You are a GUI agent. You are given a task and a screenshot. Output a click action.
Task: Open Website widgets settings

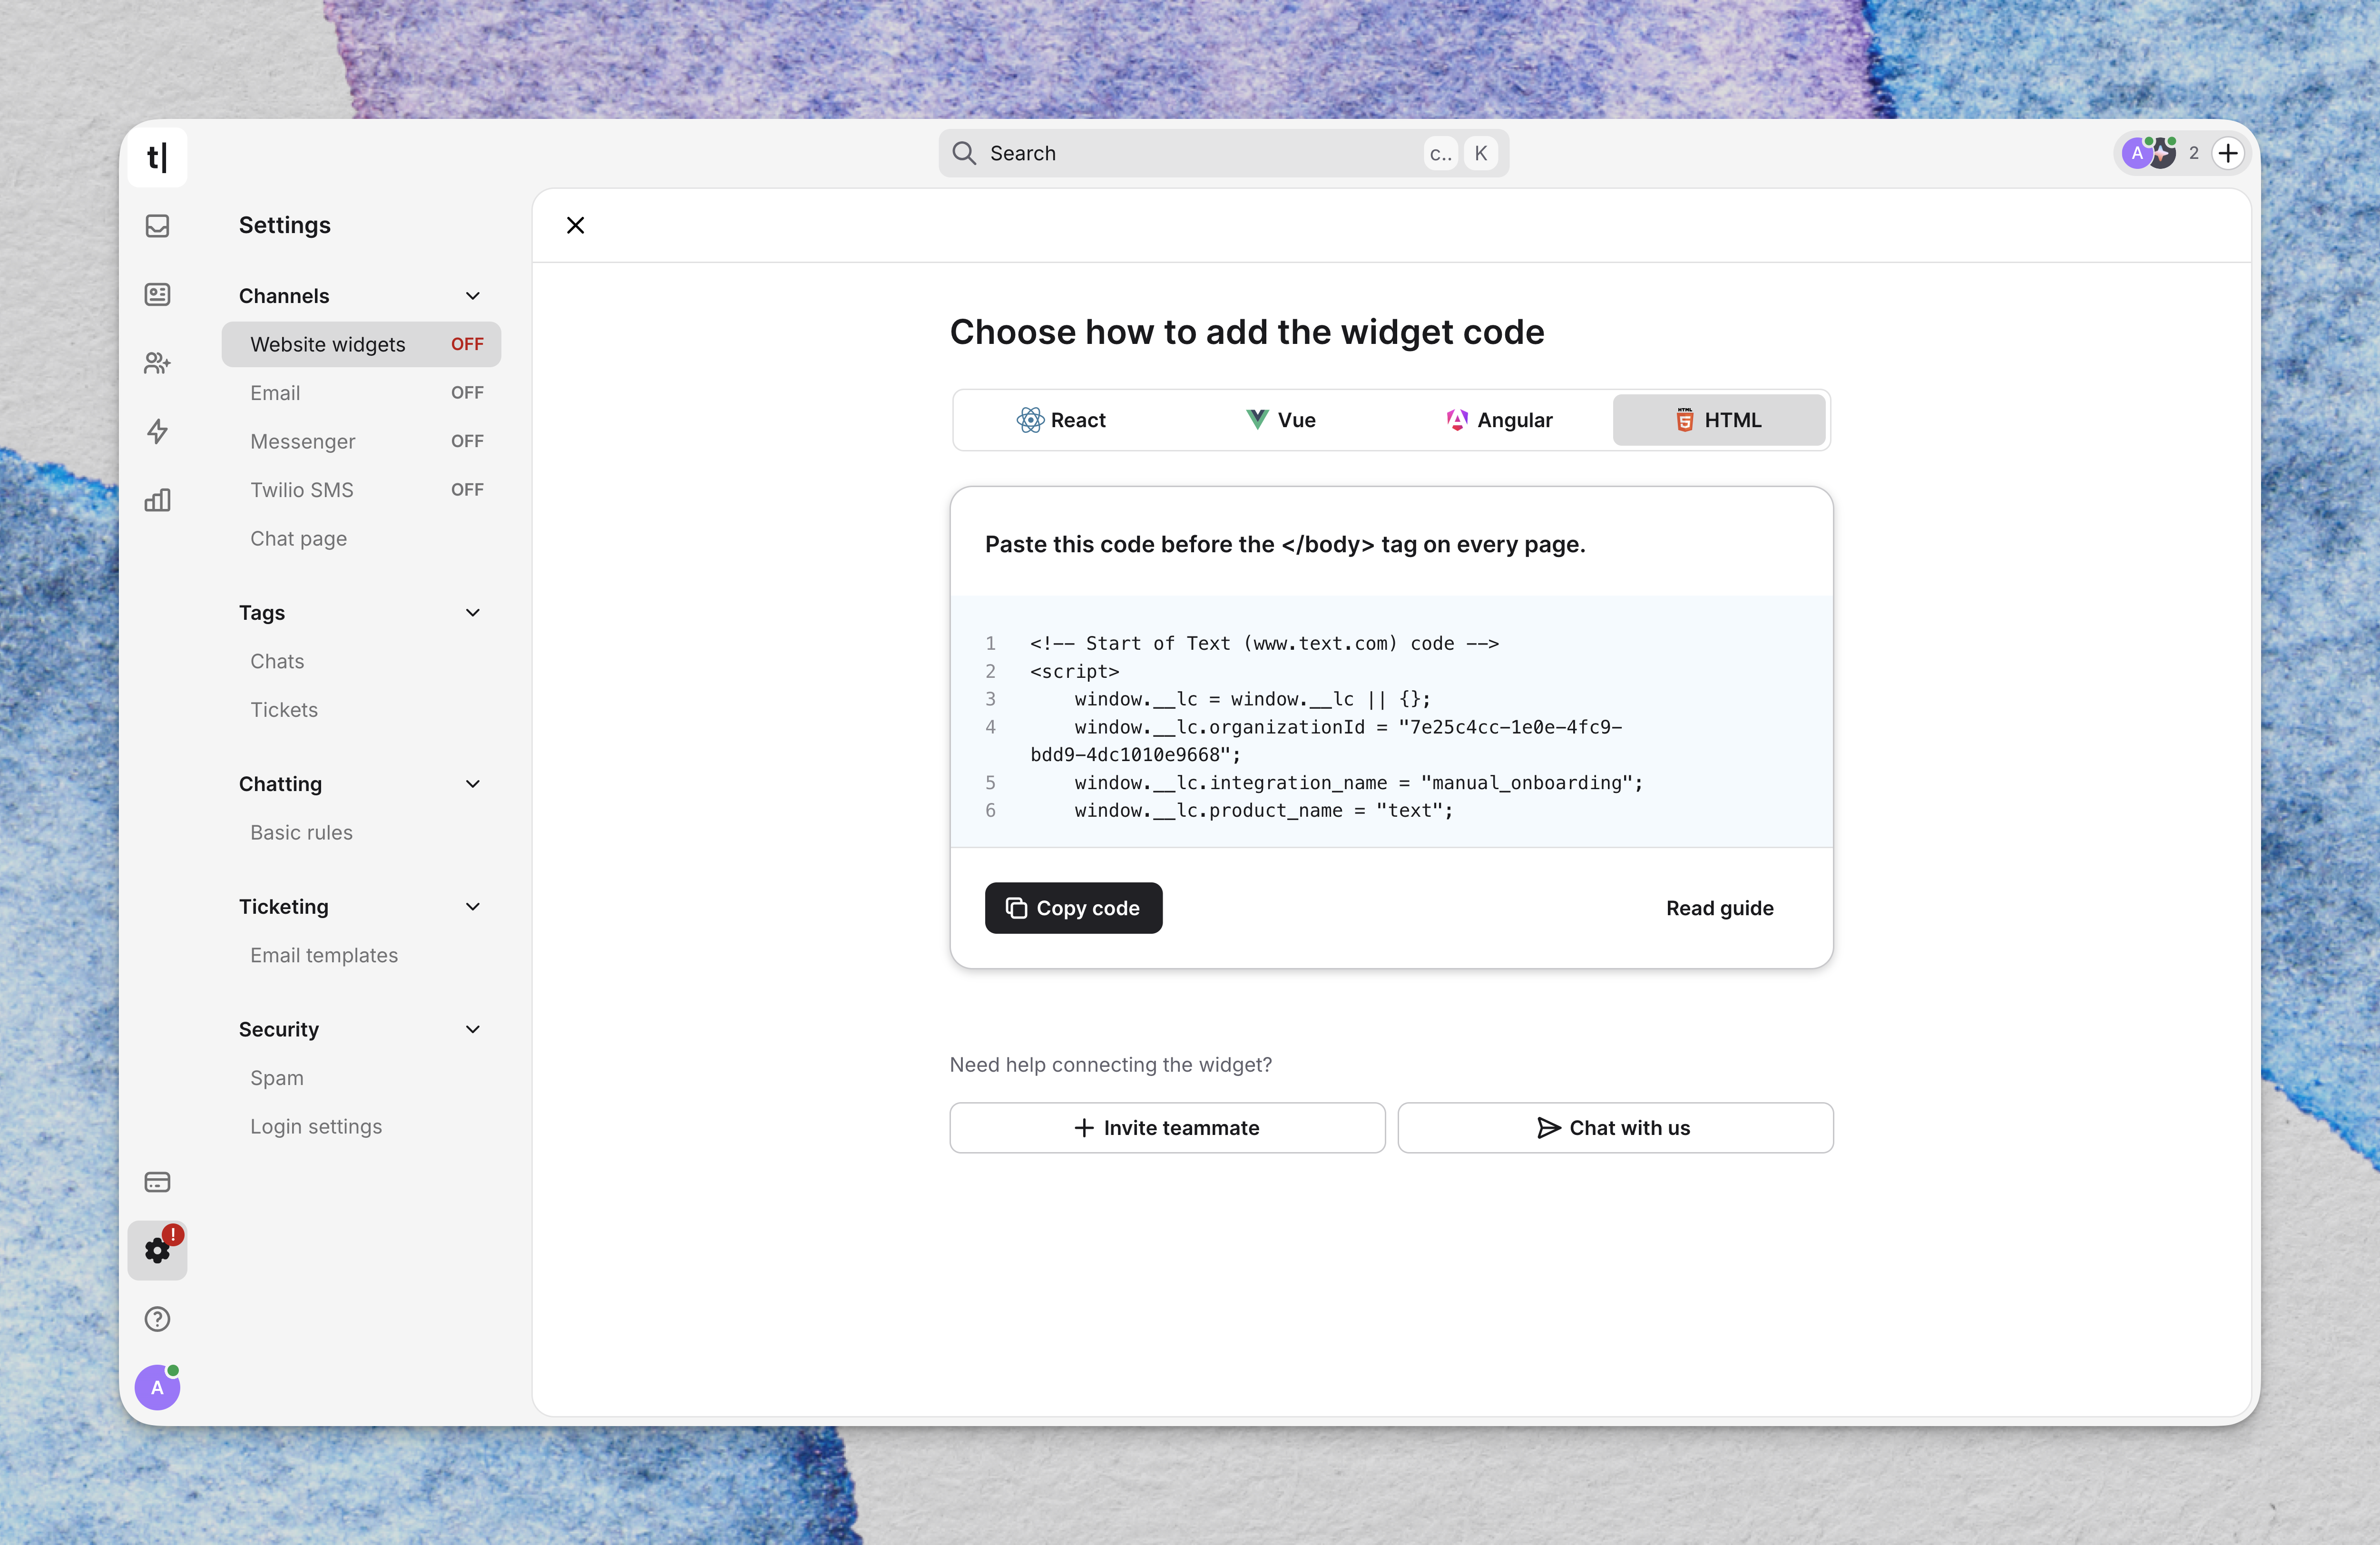tap(361, 344)
